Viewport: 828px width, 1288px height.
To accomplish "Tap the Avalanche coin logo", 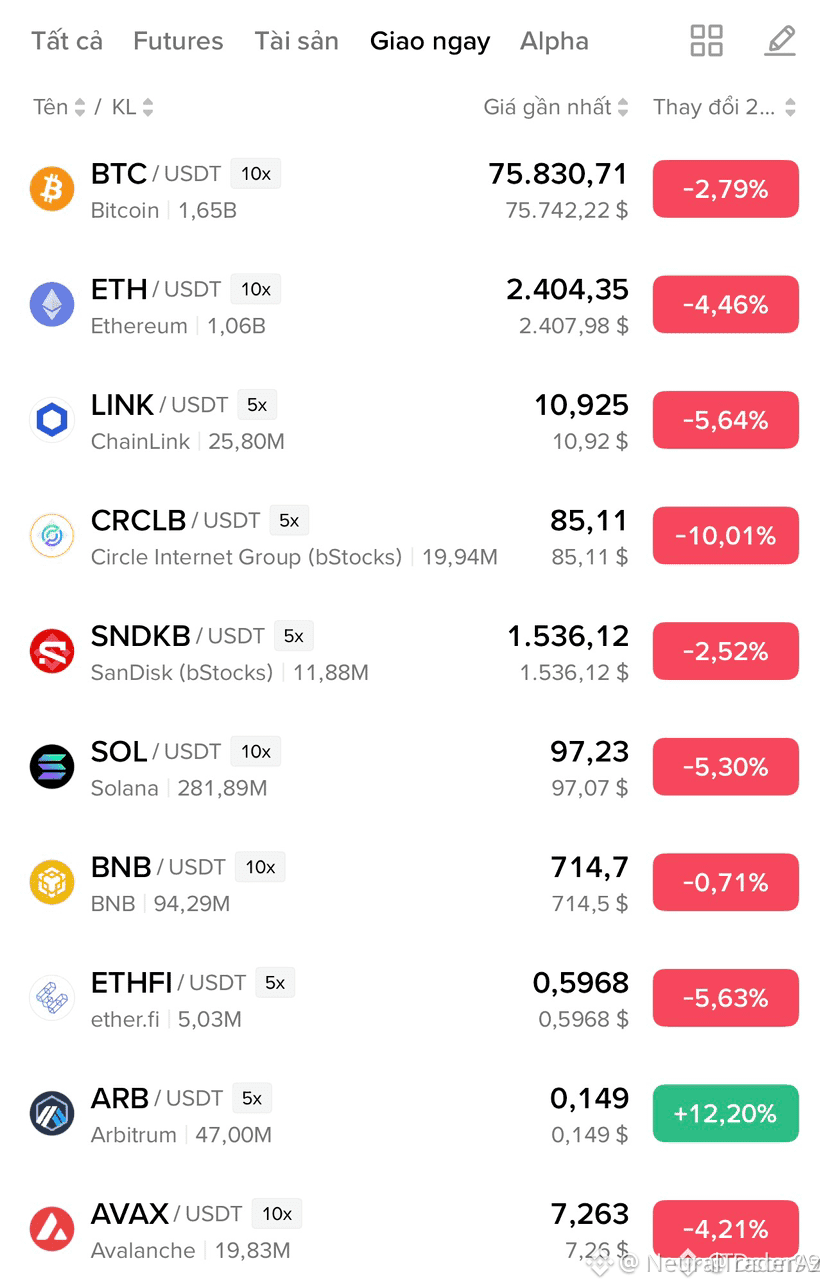I will pyautogui.click(x=52, y=1229).
